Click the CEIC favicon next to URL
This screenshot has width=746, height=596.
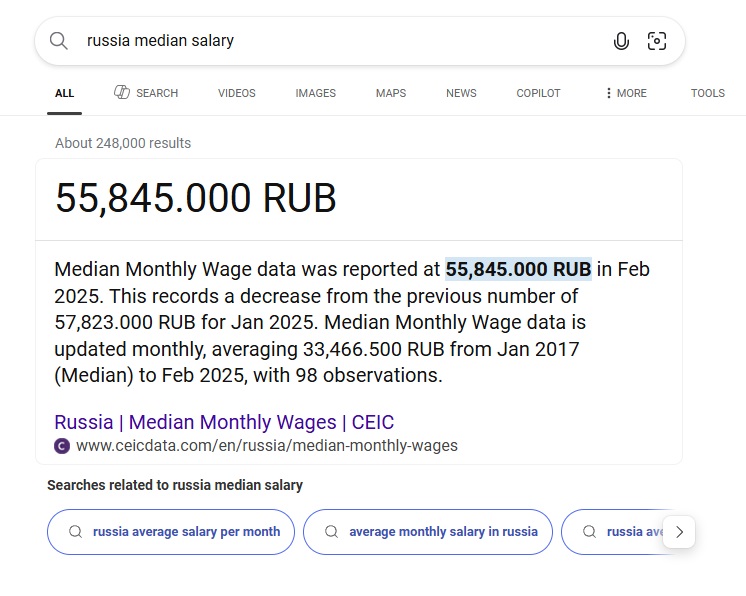(62, 446)
